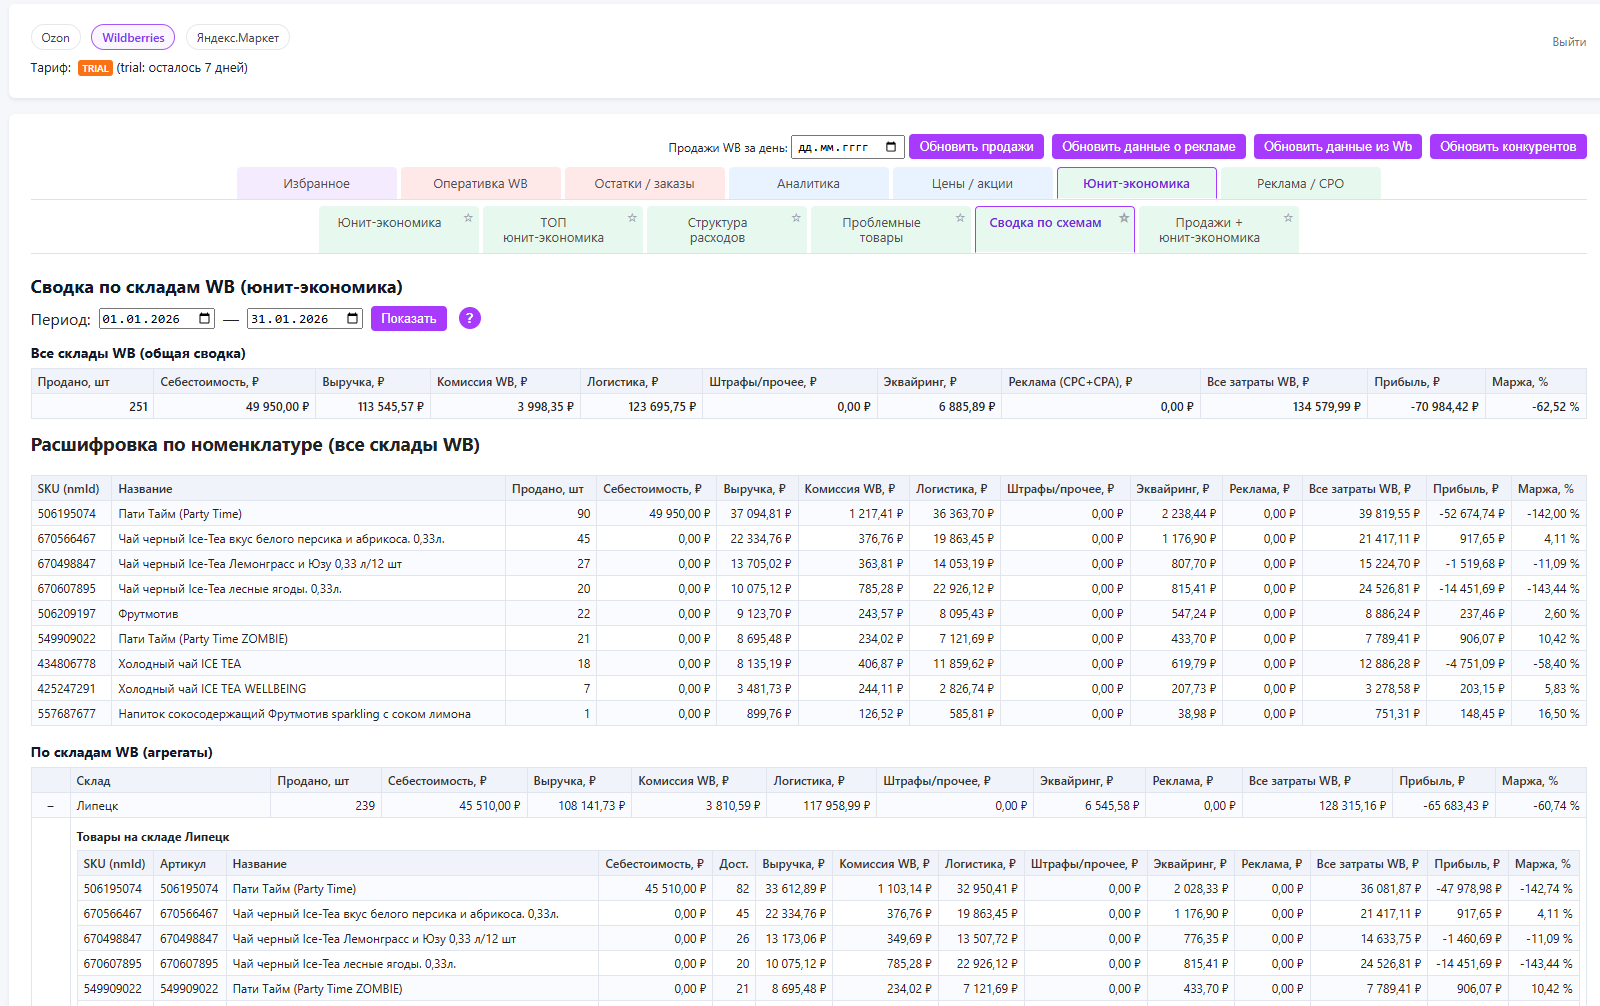Focus the period start date field
The width and height of the screenshot is (1600, 1006).
click(x=157, y=319)
